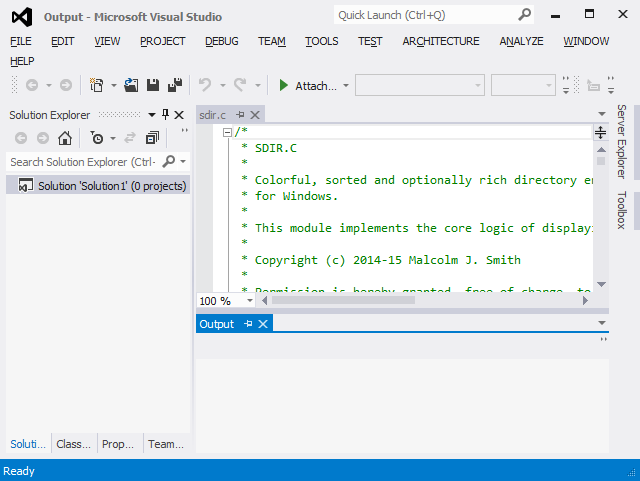Open the Solution Explorer search options dropdown
This screenshot has height=481, width=640.
[x=183, y=162]
